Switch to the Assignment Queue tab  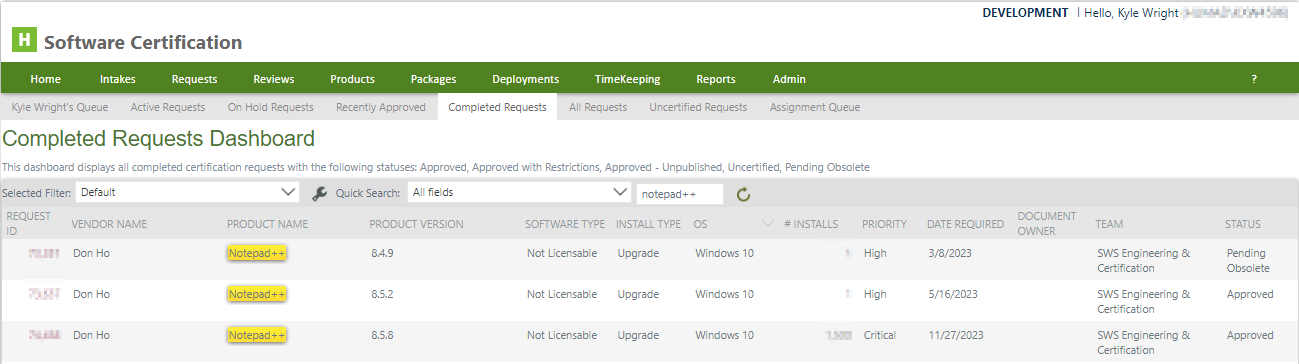[815, 107]
